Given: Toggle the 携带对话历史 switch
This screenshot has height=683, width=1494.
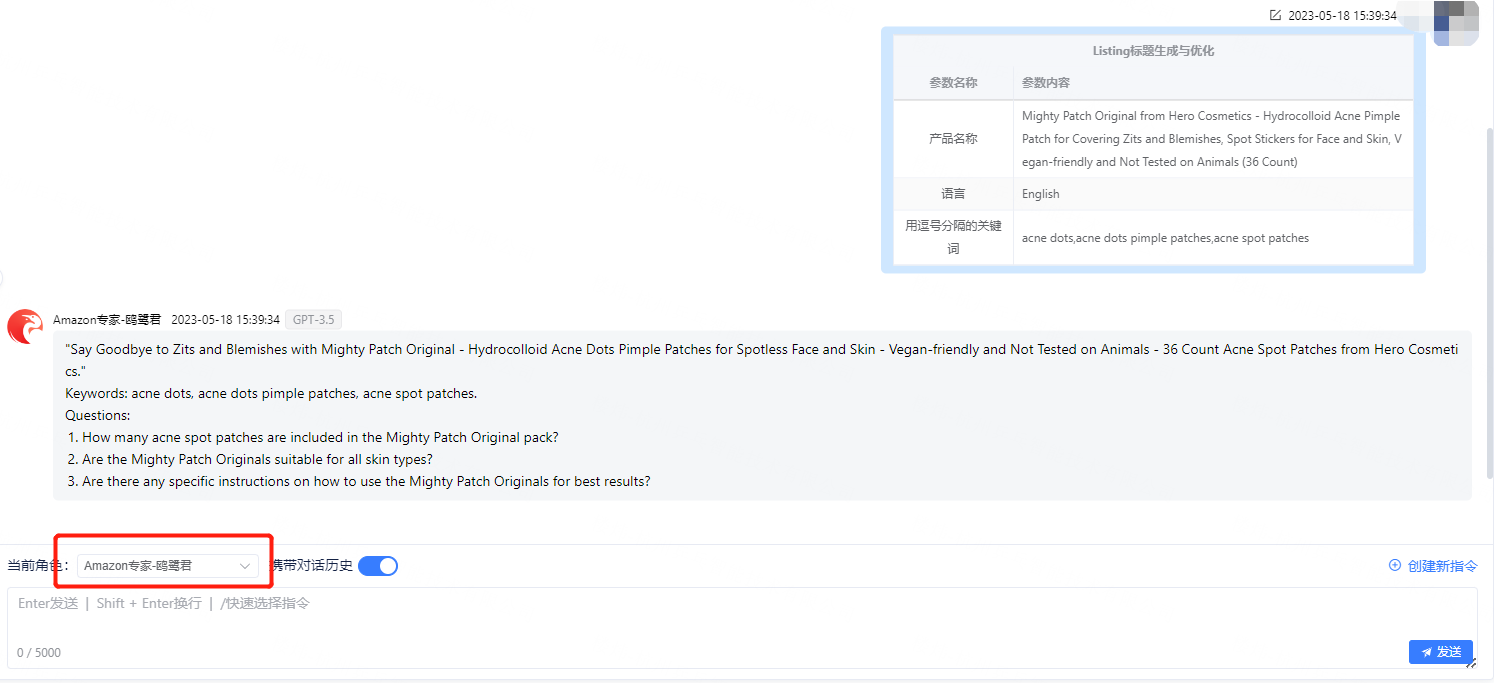Looking at the screenshot, I should [378, 566].
